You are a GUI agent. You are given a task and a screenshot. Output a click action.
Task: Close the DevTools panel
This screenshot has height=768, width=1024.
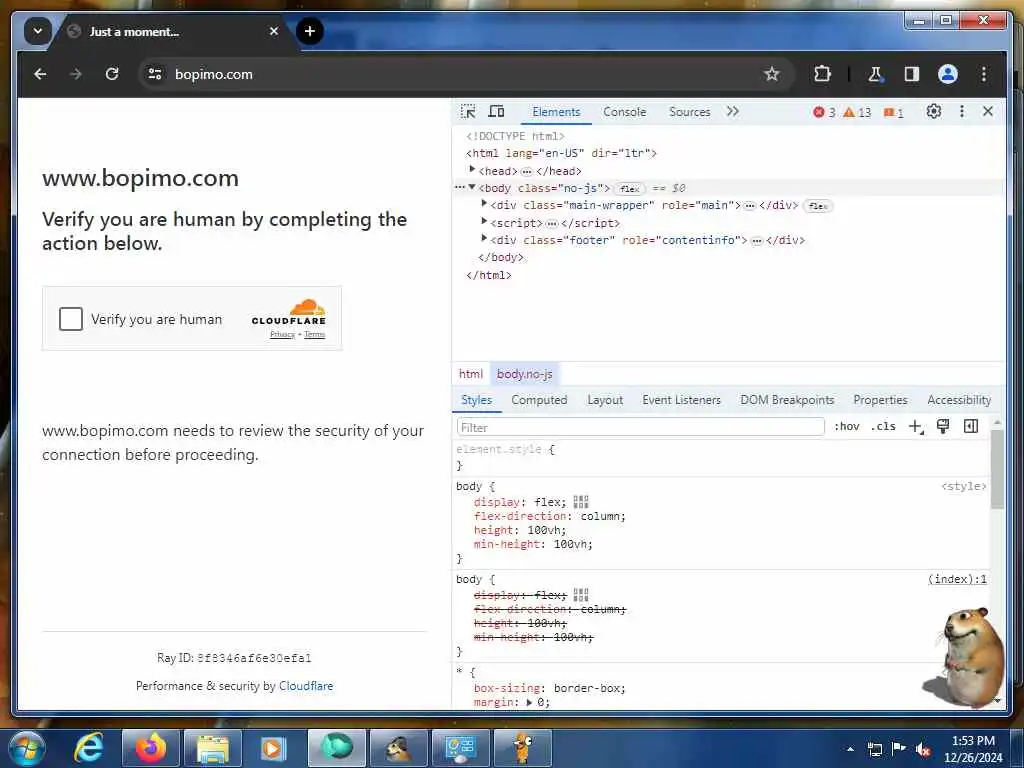[x=988, y=112]
